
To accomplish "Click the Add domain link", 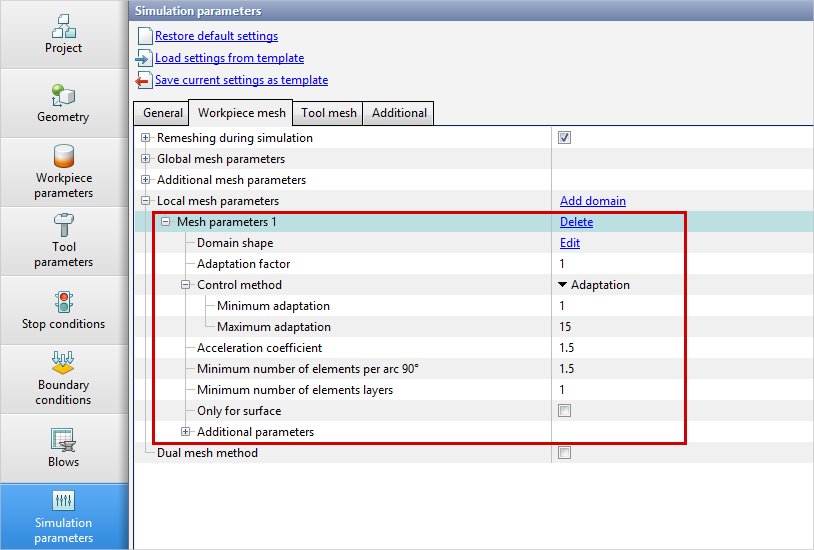I will pos(592,201).
